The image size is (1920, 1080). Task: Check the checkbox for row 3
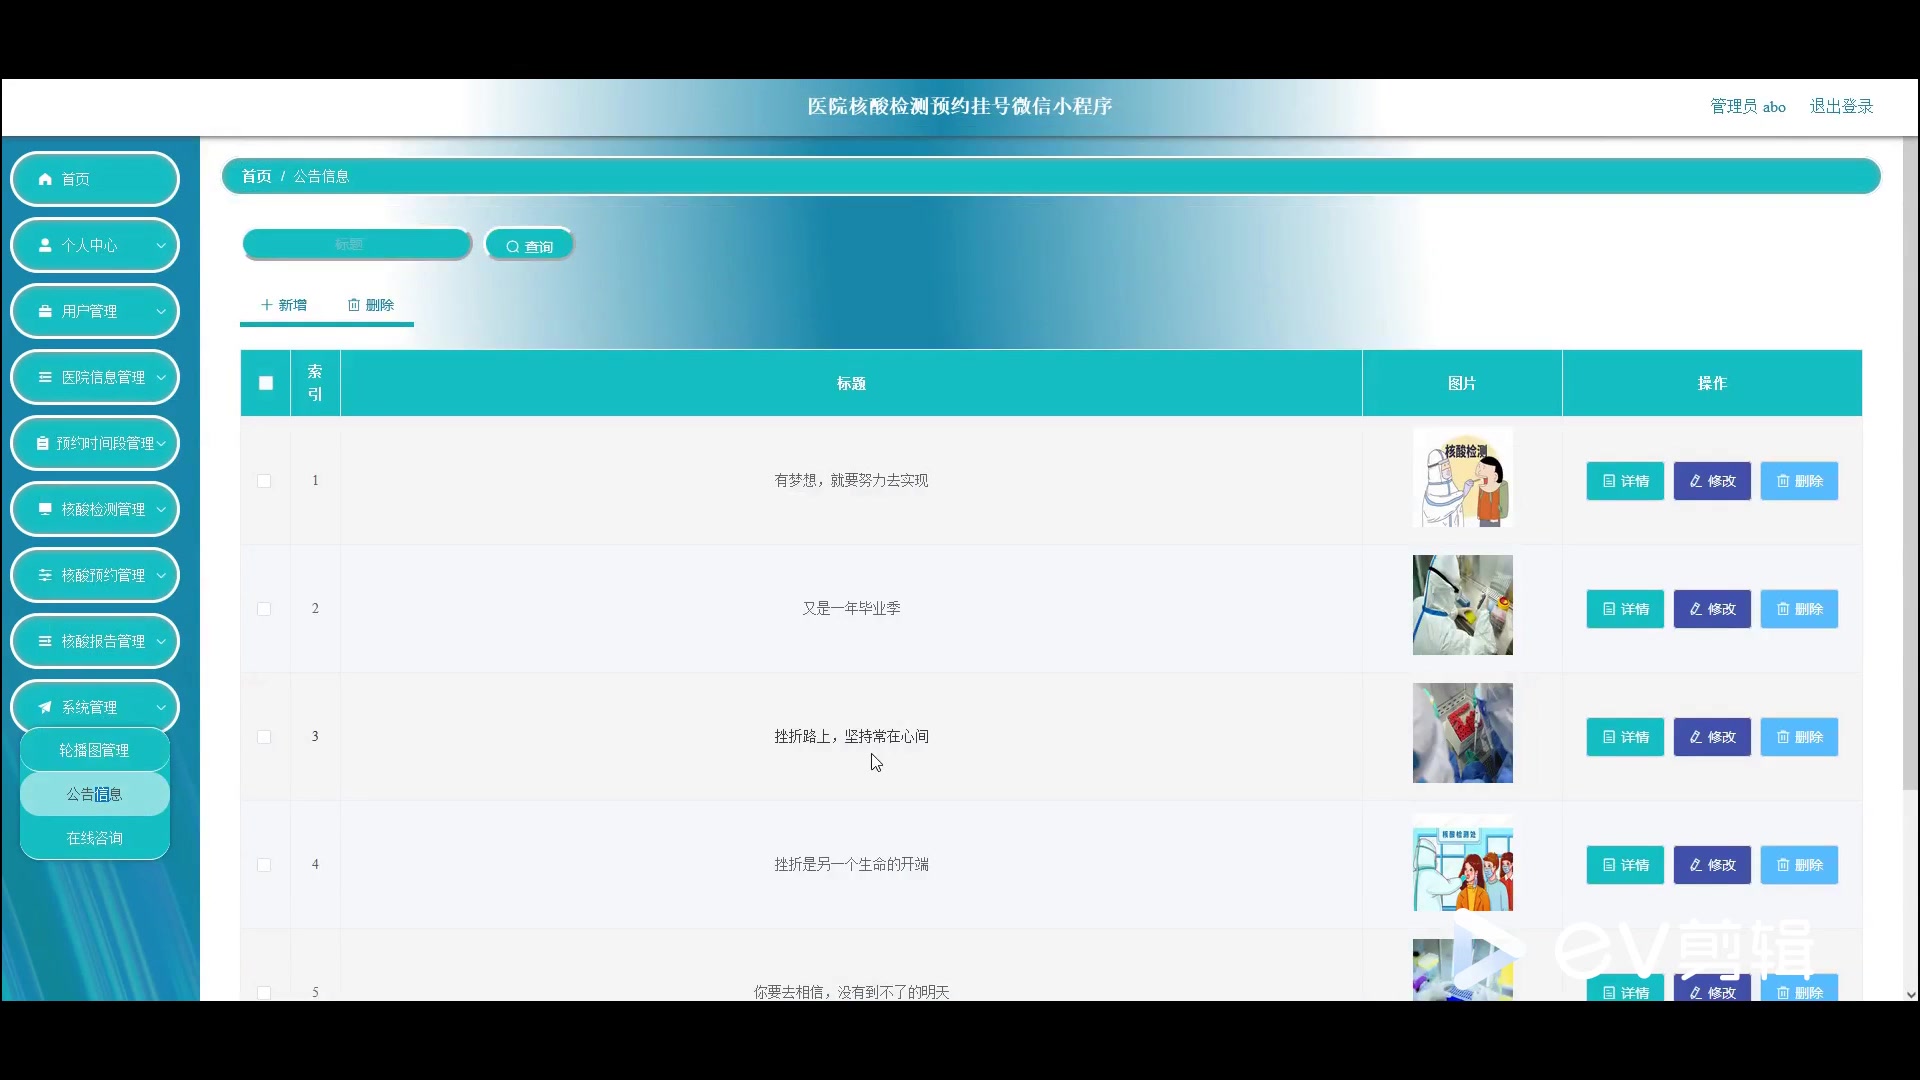coord(264,737)
